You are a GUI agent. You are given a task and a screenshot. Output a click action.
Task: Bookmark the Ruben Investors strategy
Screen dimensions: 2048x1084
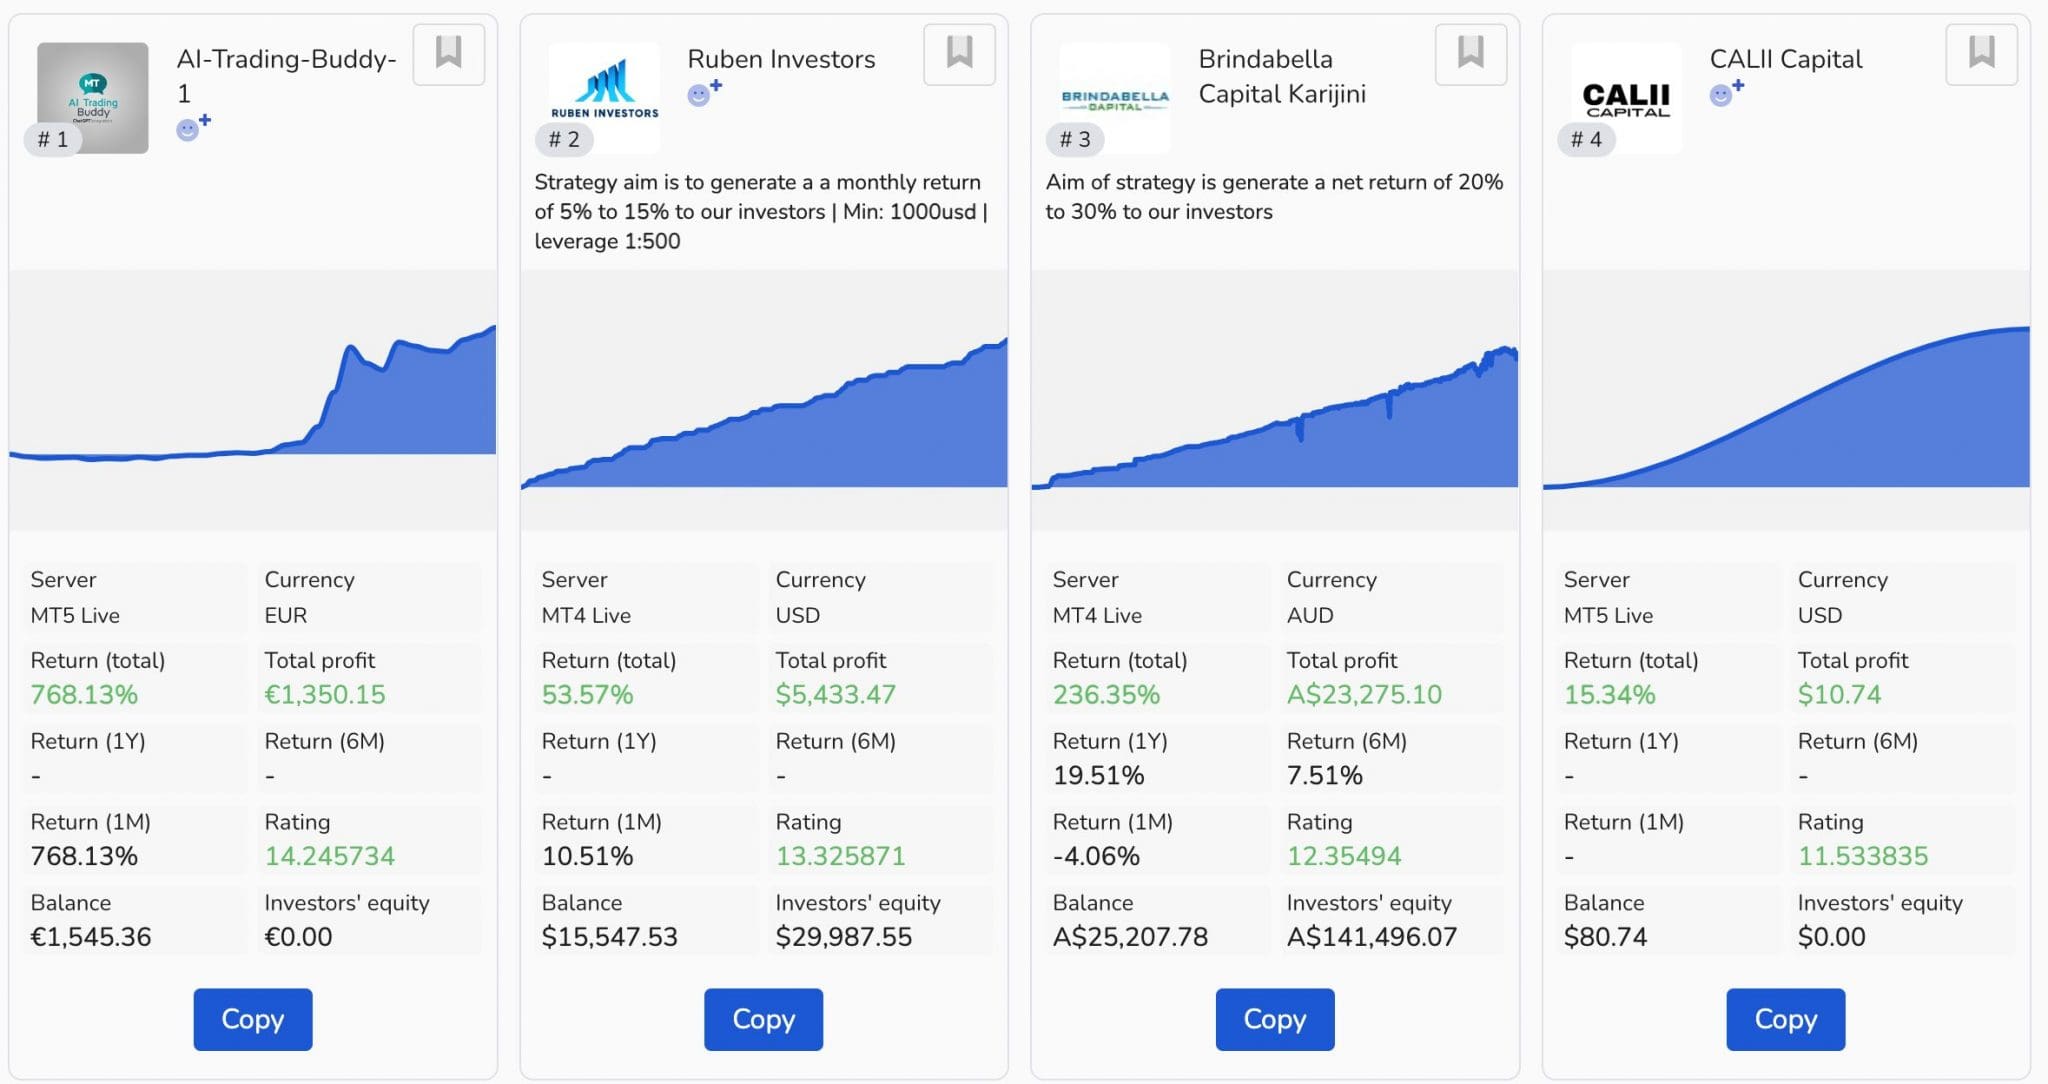click(x=959, y=54)
